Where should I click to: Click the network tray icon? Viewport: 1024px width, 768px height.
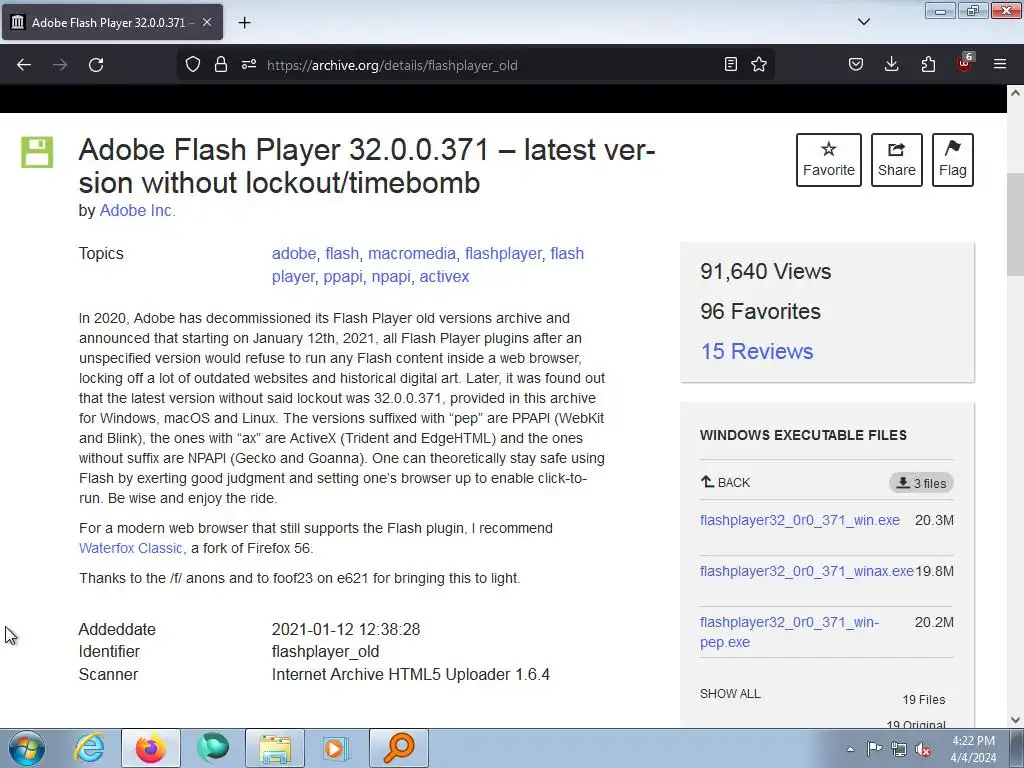tap(899, 749)
